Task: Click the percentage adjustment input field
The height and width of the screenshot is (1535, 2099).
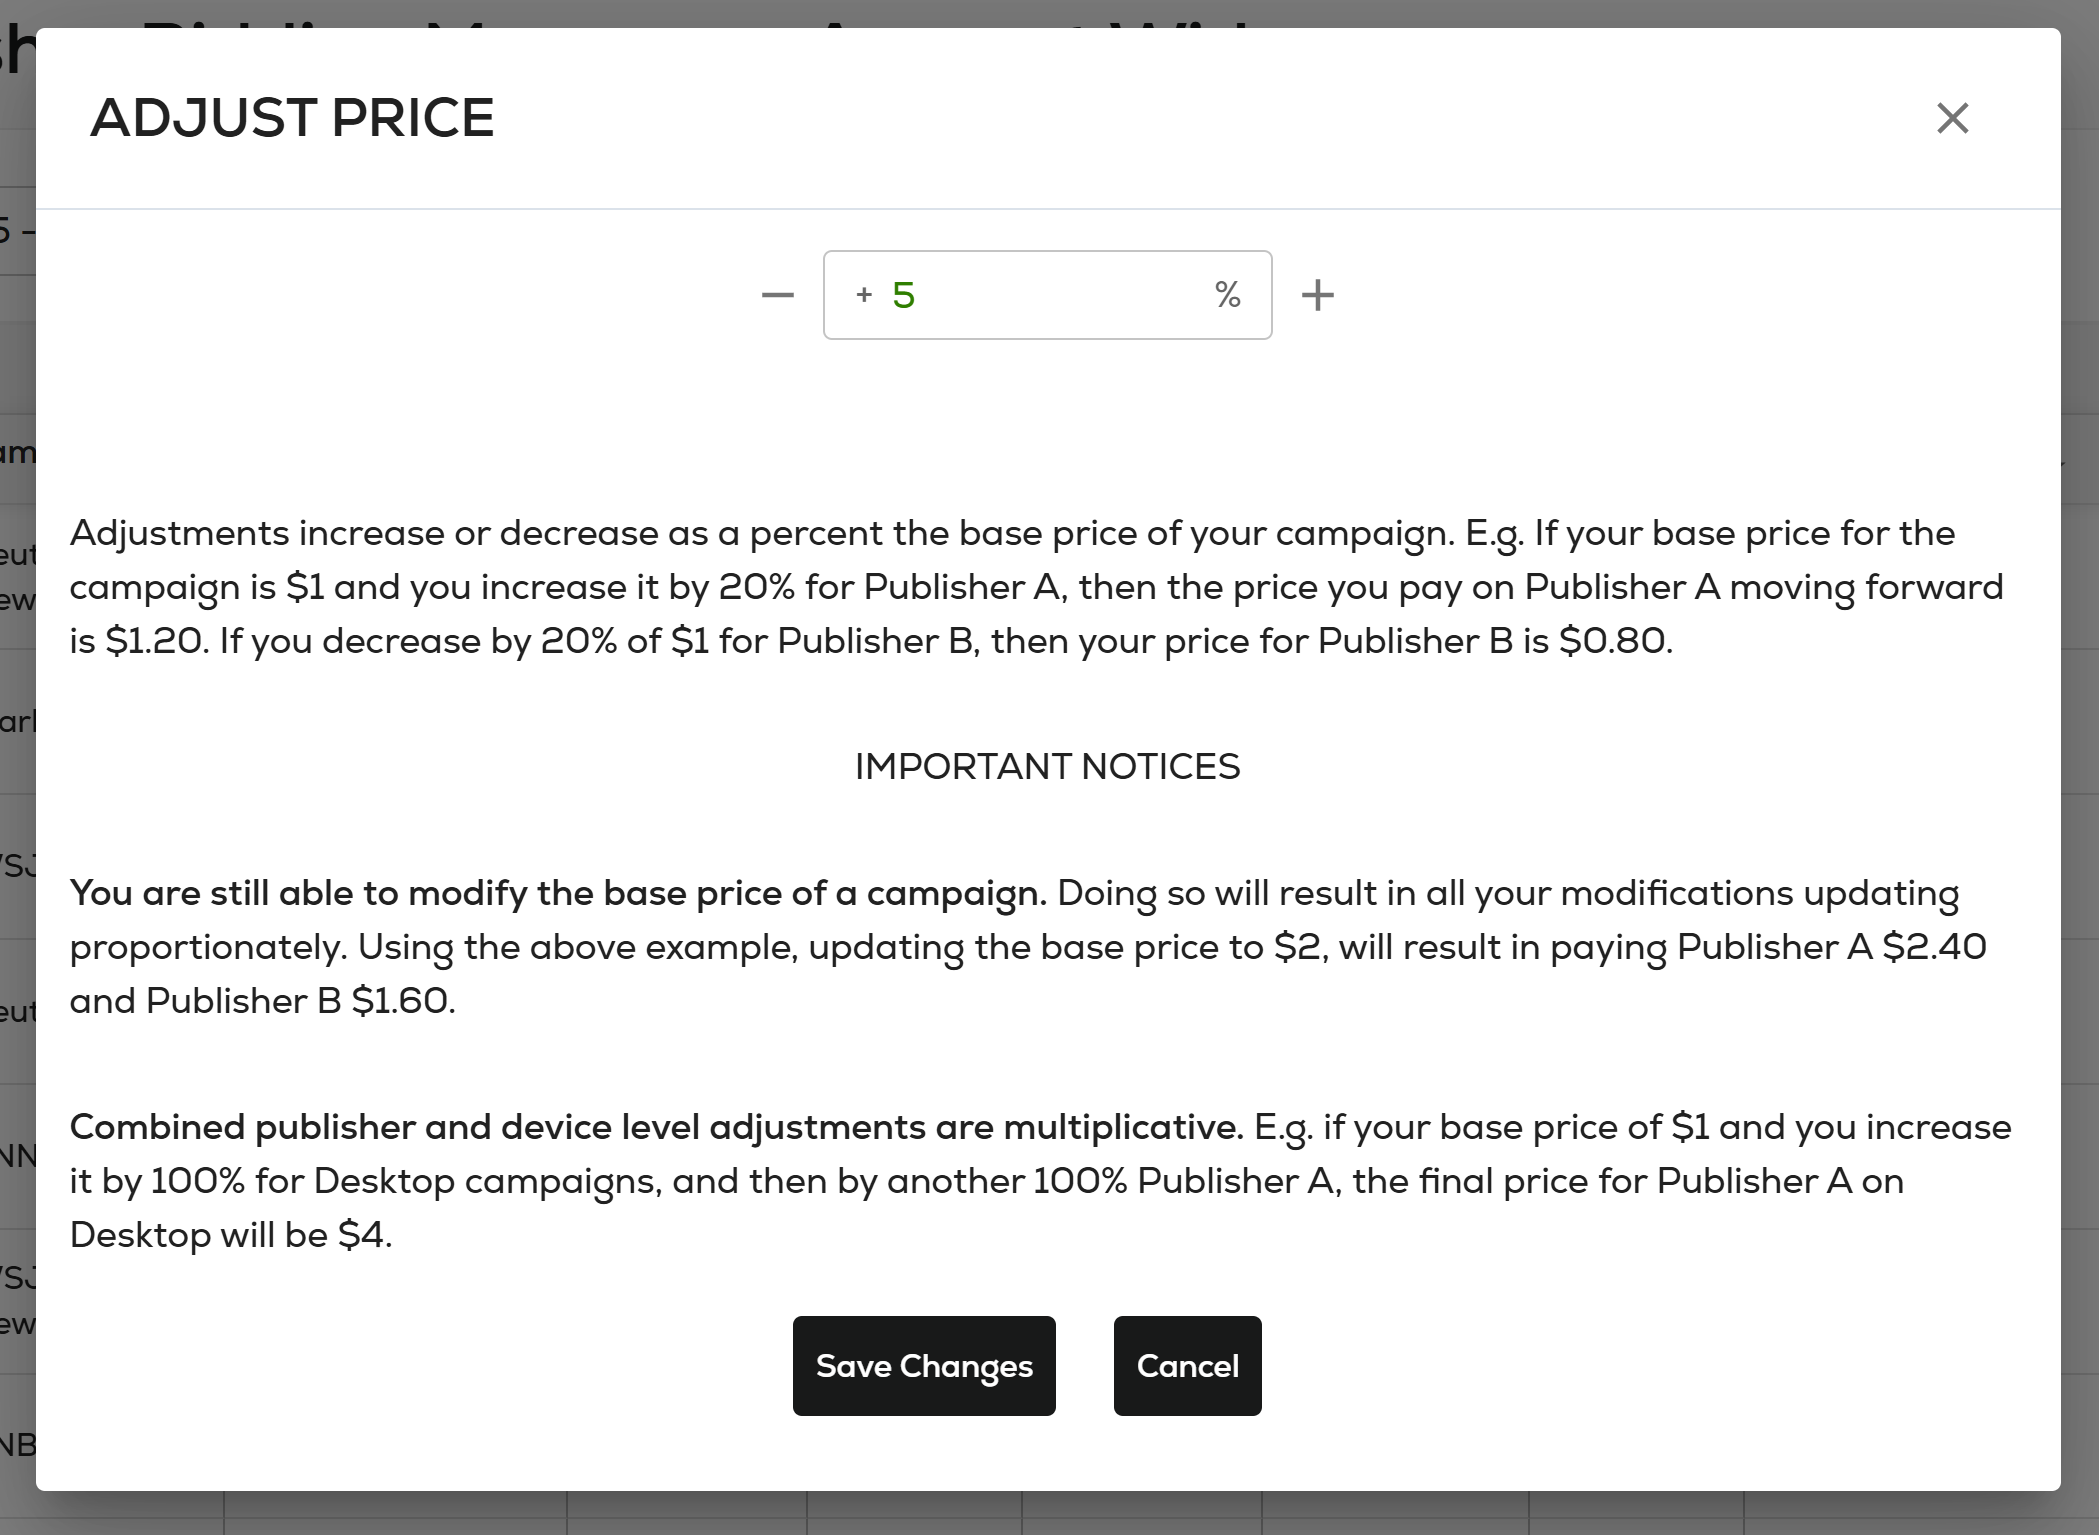Action: [1047, 295]
